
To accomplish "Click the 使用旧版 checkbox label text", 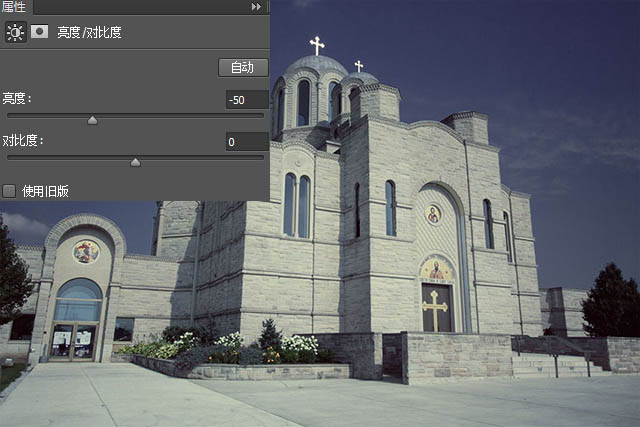I will [x=45, y=191].
